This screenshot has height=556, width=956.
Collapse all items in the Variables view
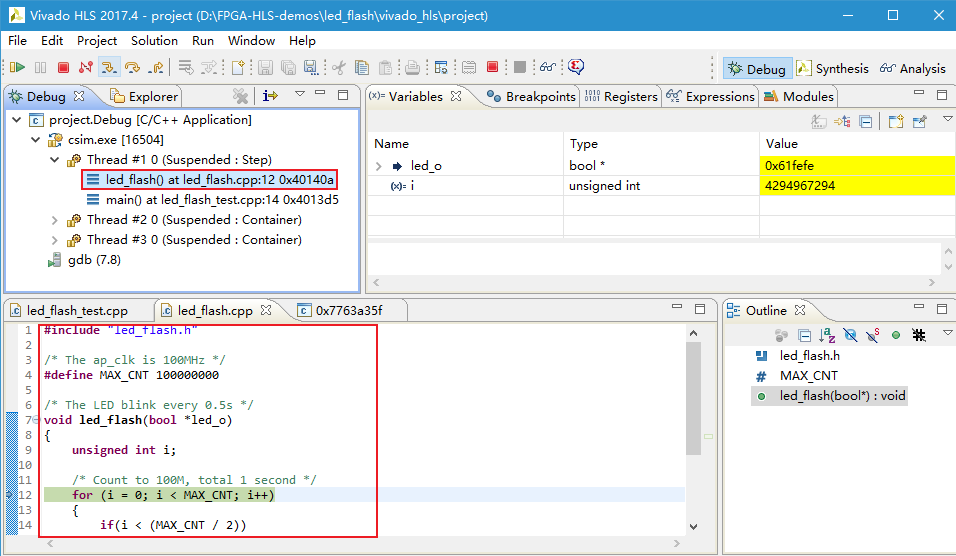pyautogui.click(x=866, y=121)
